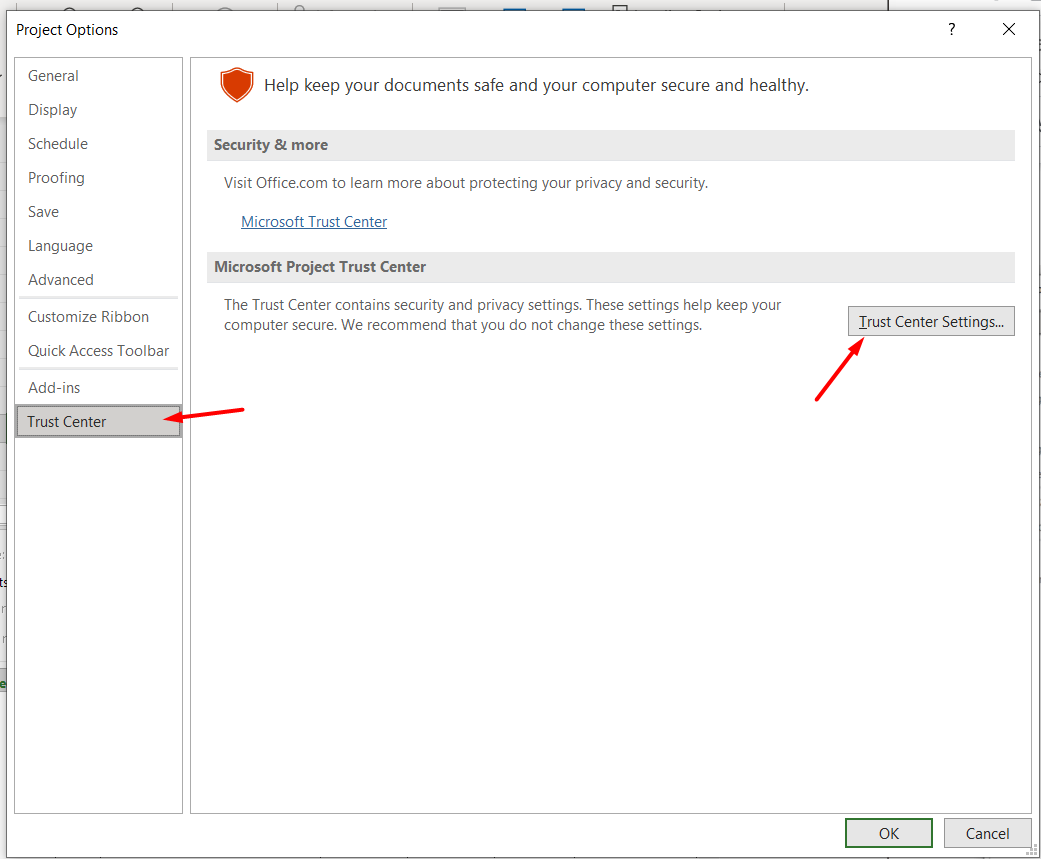Confirm changes with the OK button

(x=888, y=833)
